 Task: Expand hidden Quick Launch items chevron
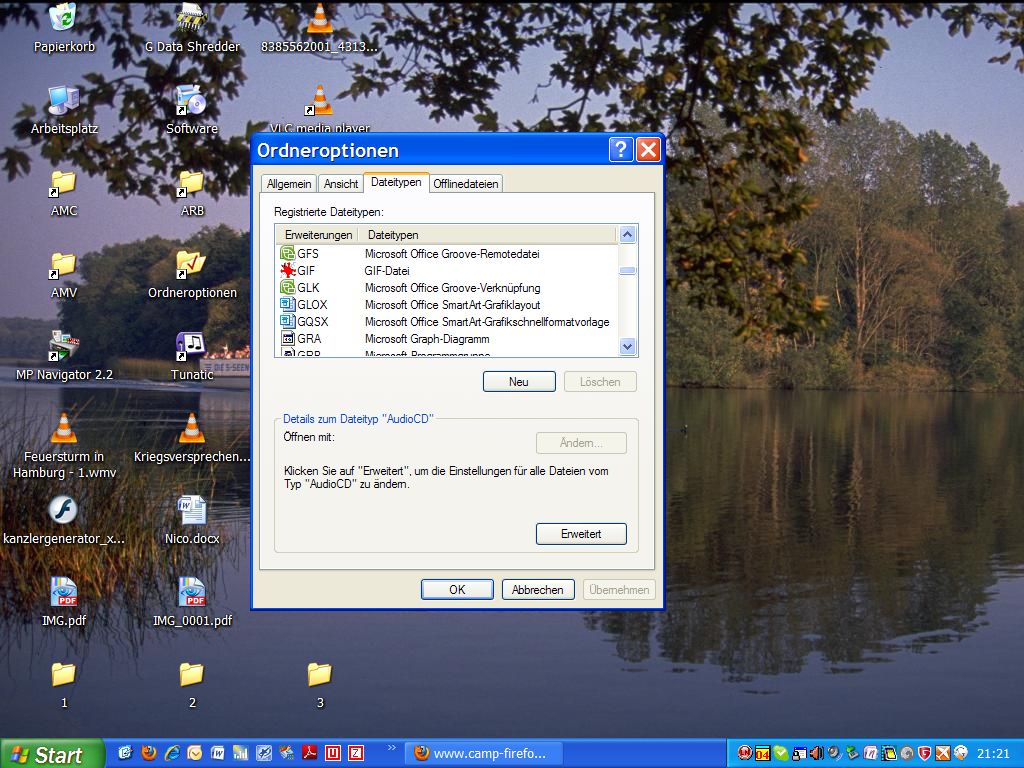coord(391,748)
